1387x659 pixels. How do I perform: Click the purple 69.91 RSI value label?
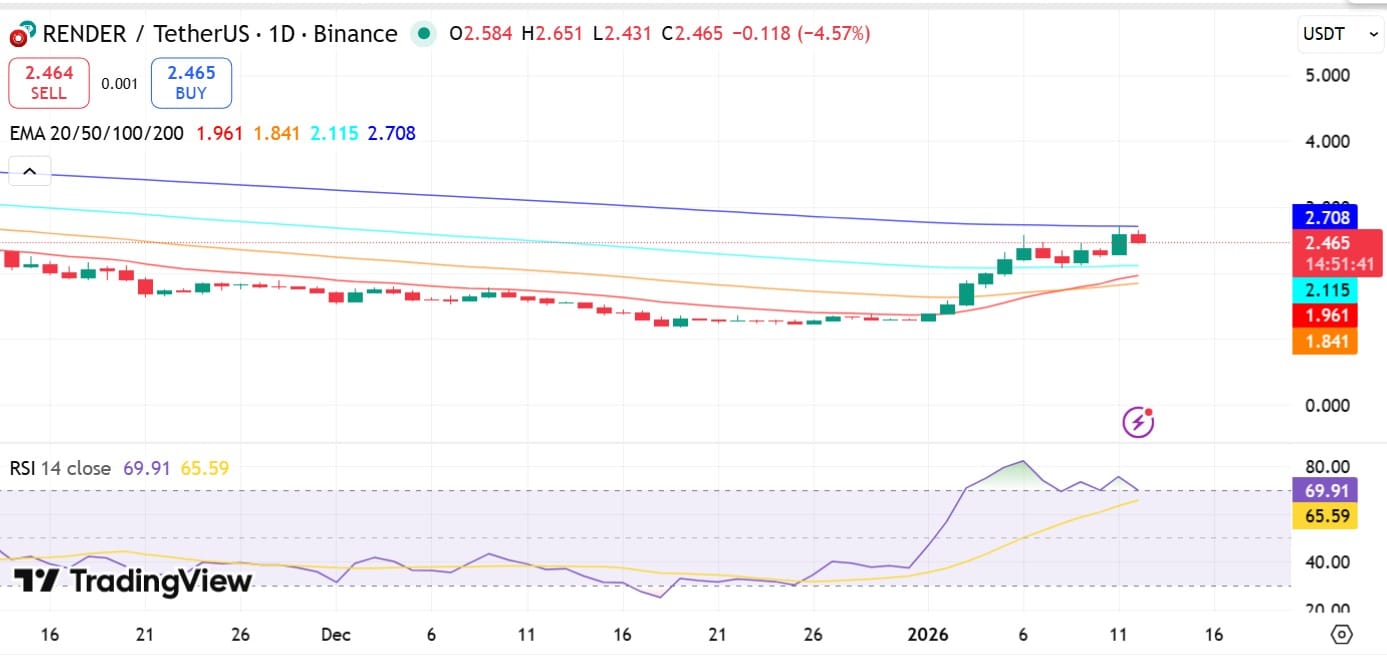[x=1324, y=490]
